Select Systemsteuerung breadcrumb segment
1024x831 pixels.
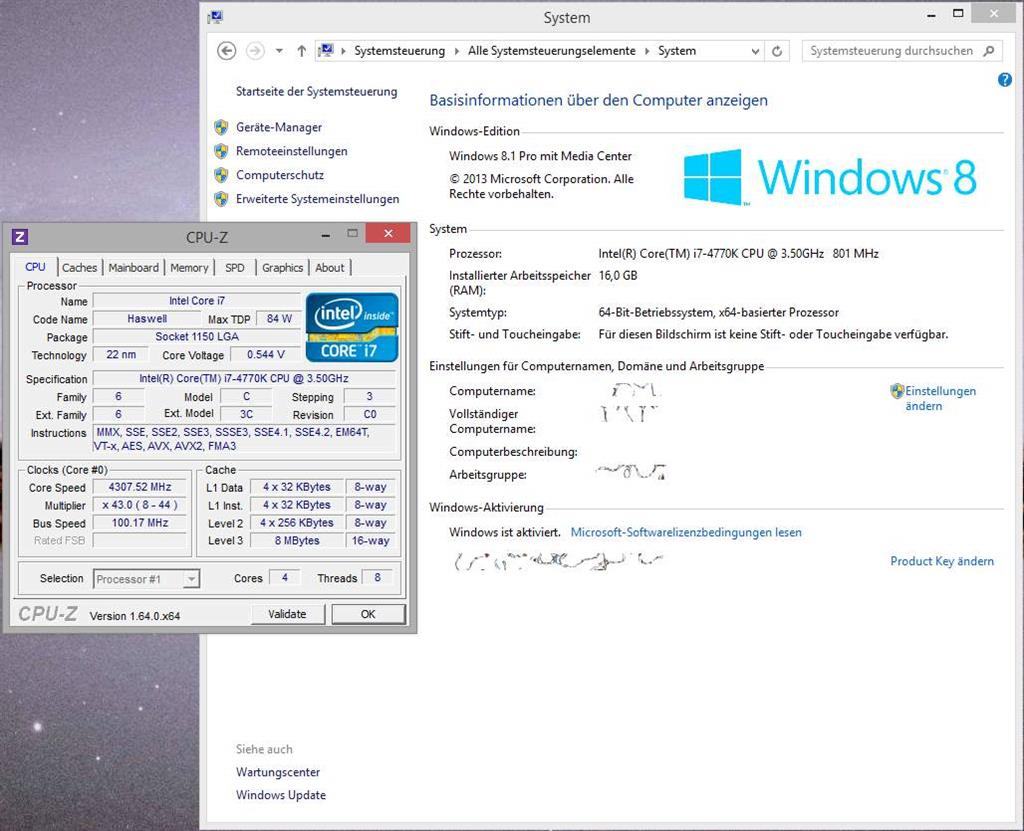point(399,51)
